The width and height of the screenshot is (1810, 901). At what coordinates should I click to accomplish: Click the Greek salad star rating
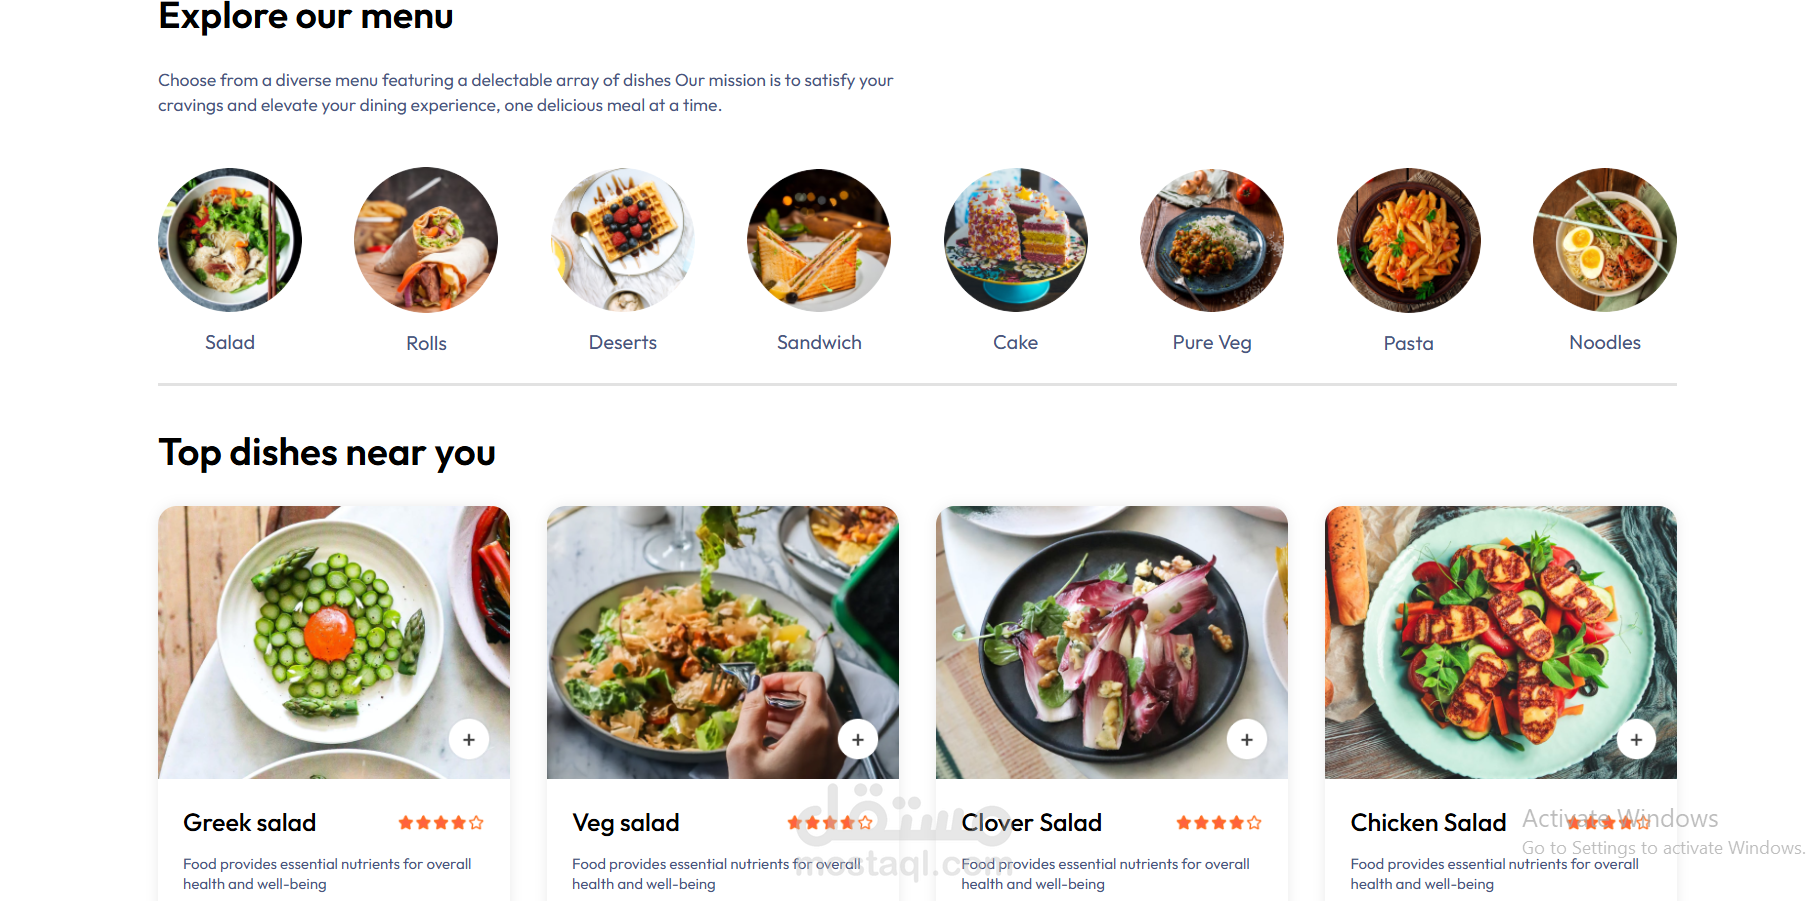click(441, 823)
